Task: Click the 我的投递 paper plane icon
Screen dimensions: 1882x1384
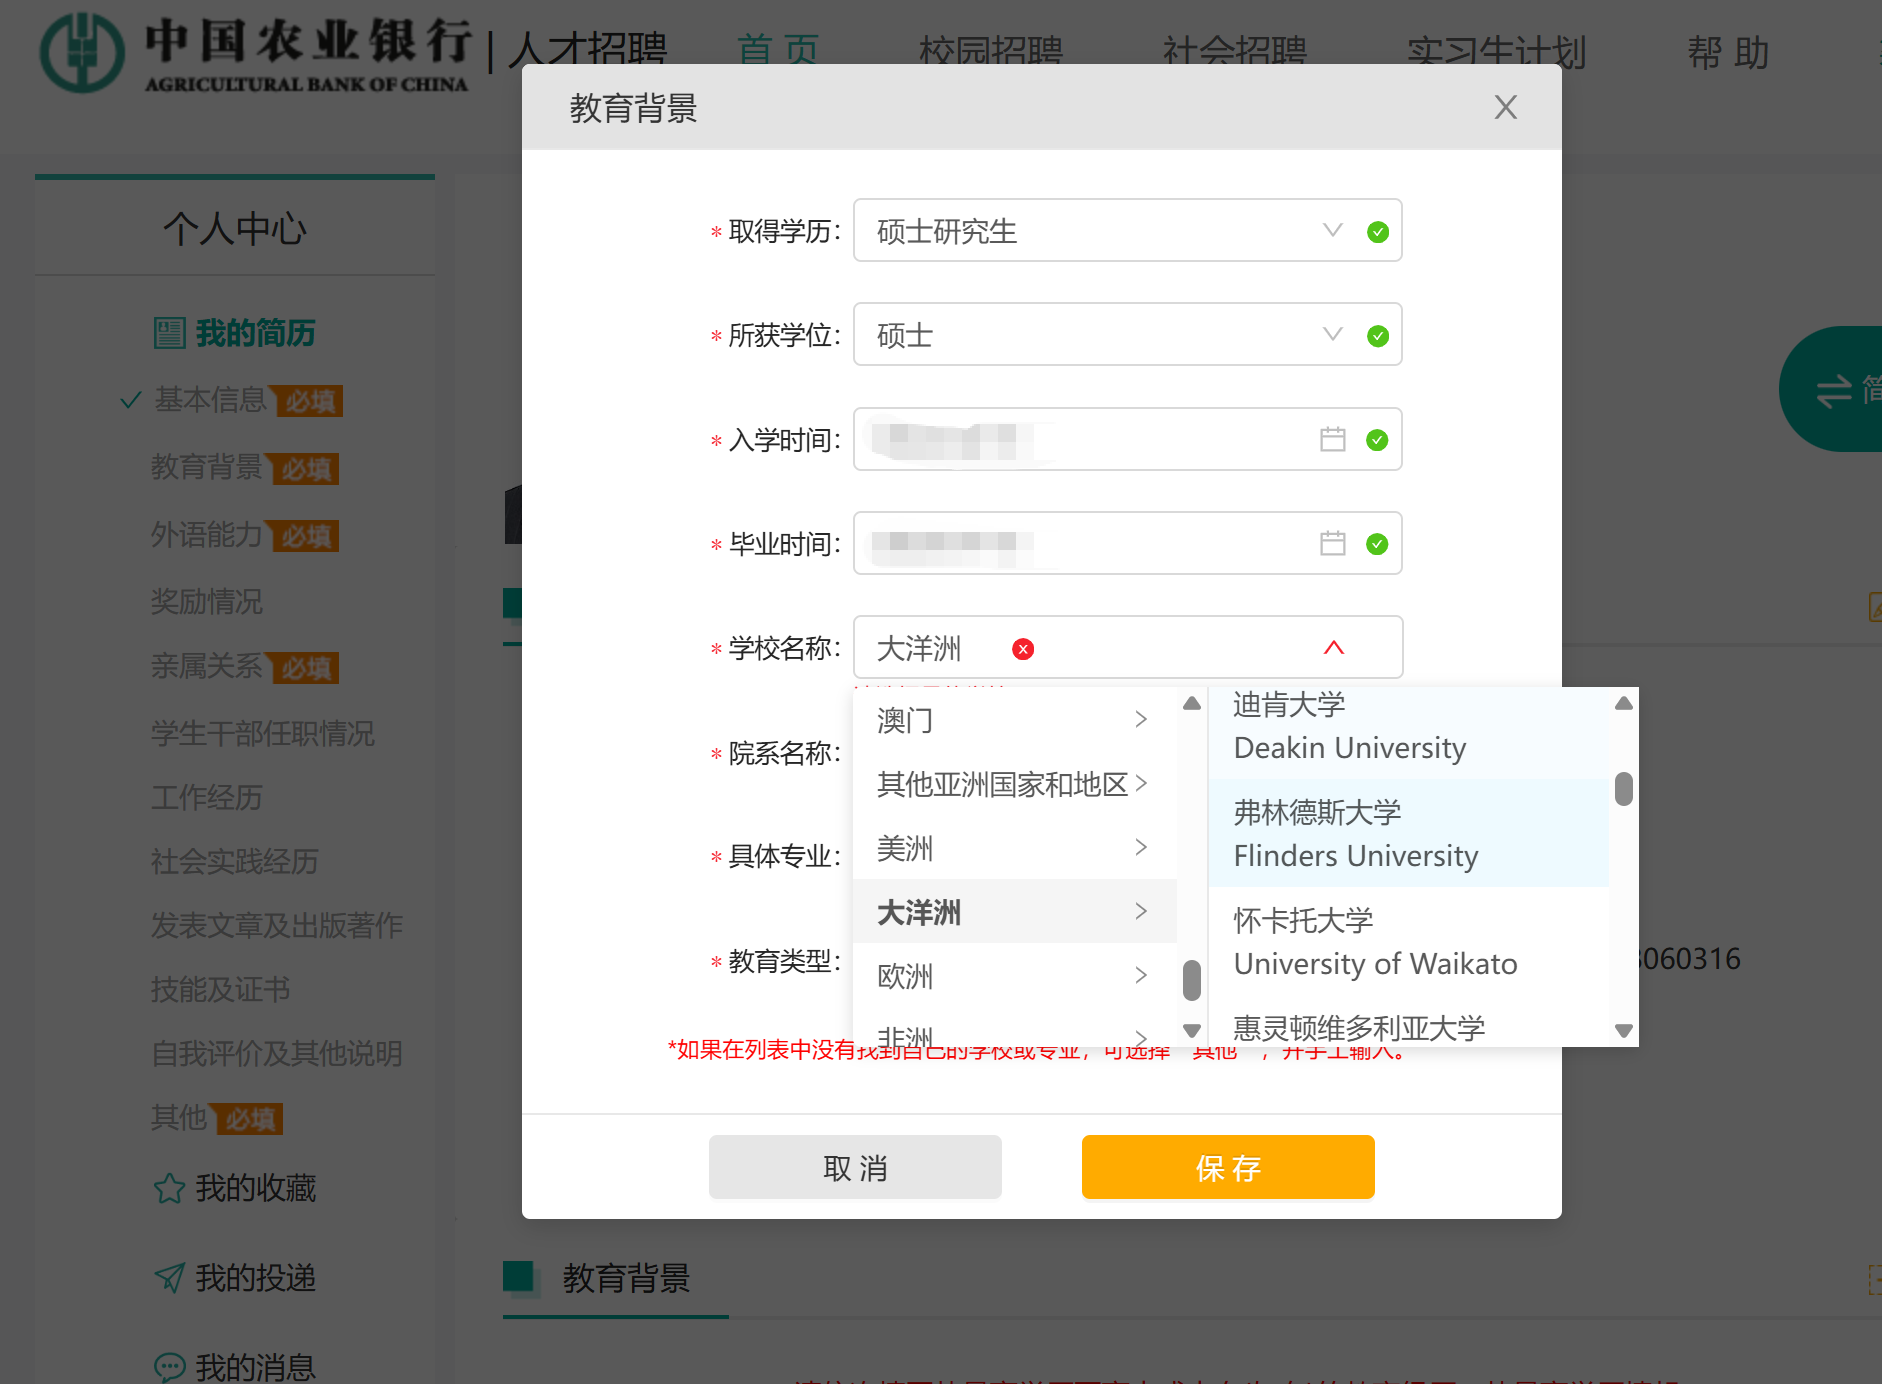Action: (x=169, y=1278)
